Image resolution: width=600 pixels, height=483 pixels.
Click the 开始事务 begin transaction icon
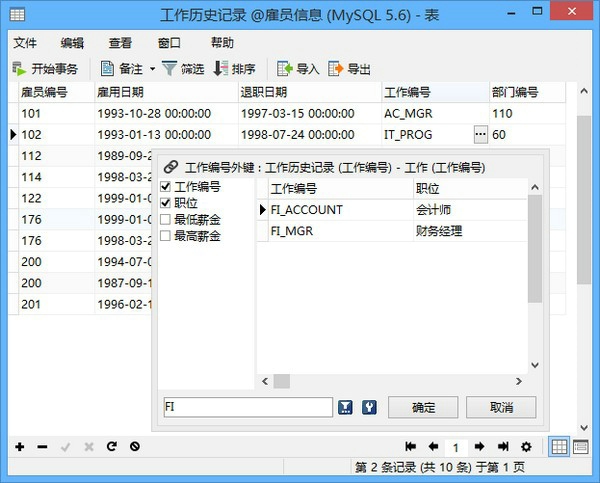19,69
